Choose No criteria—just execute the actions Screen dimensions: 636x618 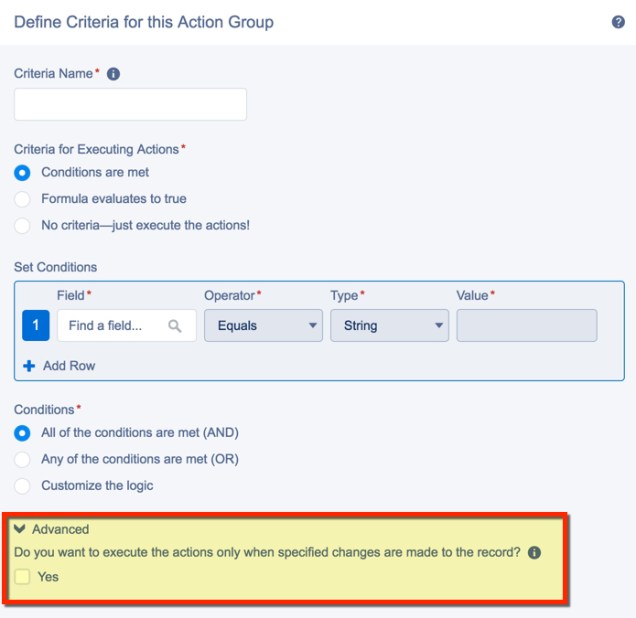point(23,225)
